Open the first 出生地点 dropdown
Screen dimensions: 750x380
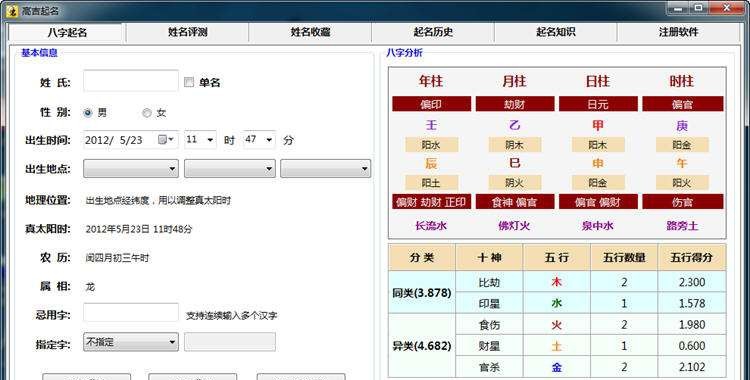tap(131, 168)
